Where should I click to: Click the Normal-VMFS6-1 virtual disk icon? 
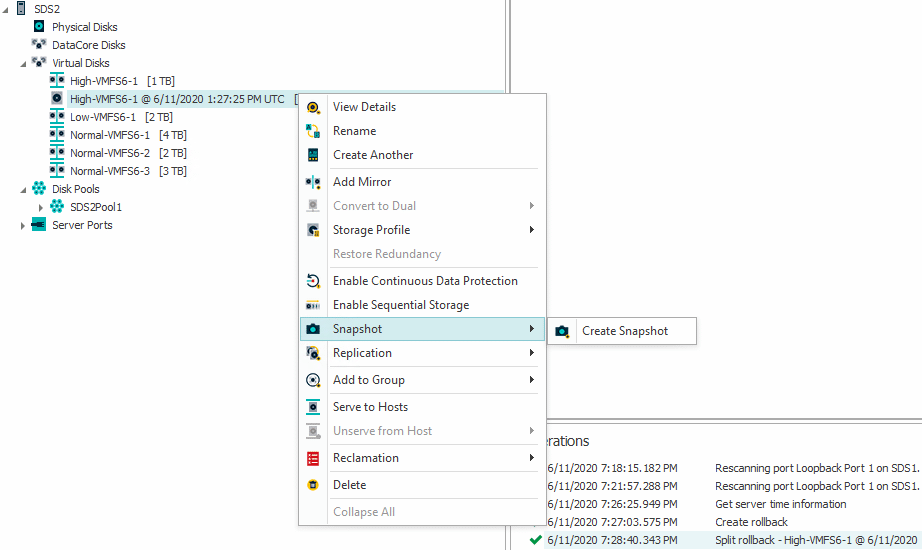click(x=57, y=135)
